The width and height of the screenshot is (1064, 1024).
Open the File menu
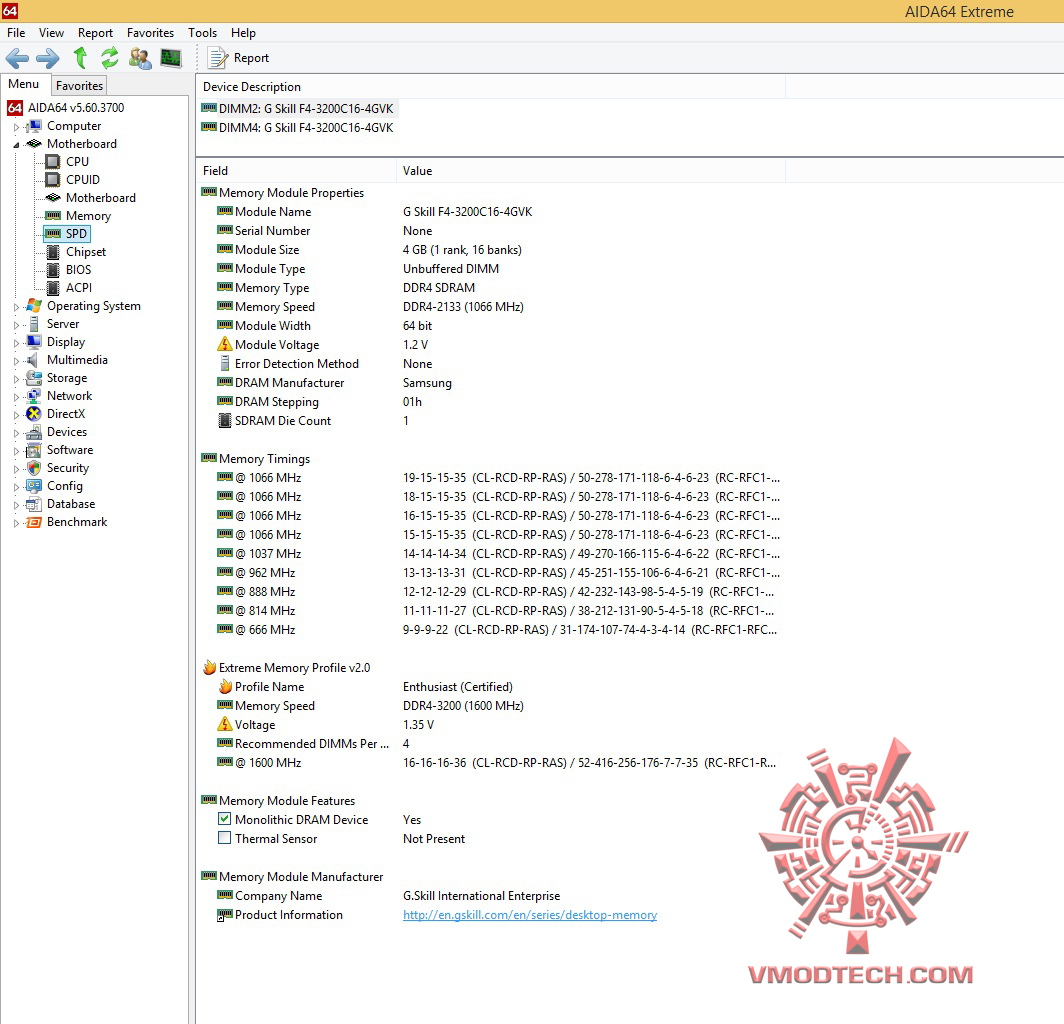tap(16, 33)
